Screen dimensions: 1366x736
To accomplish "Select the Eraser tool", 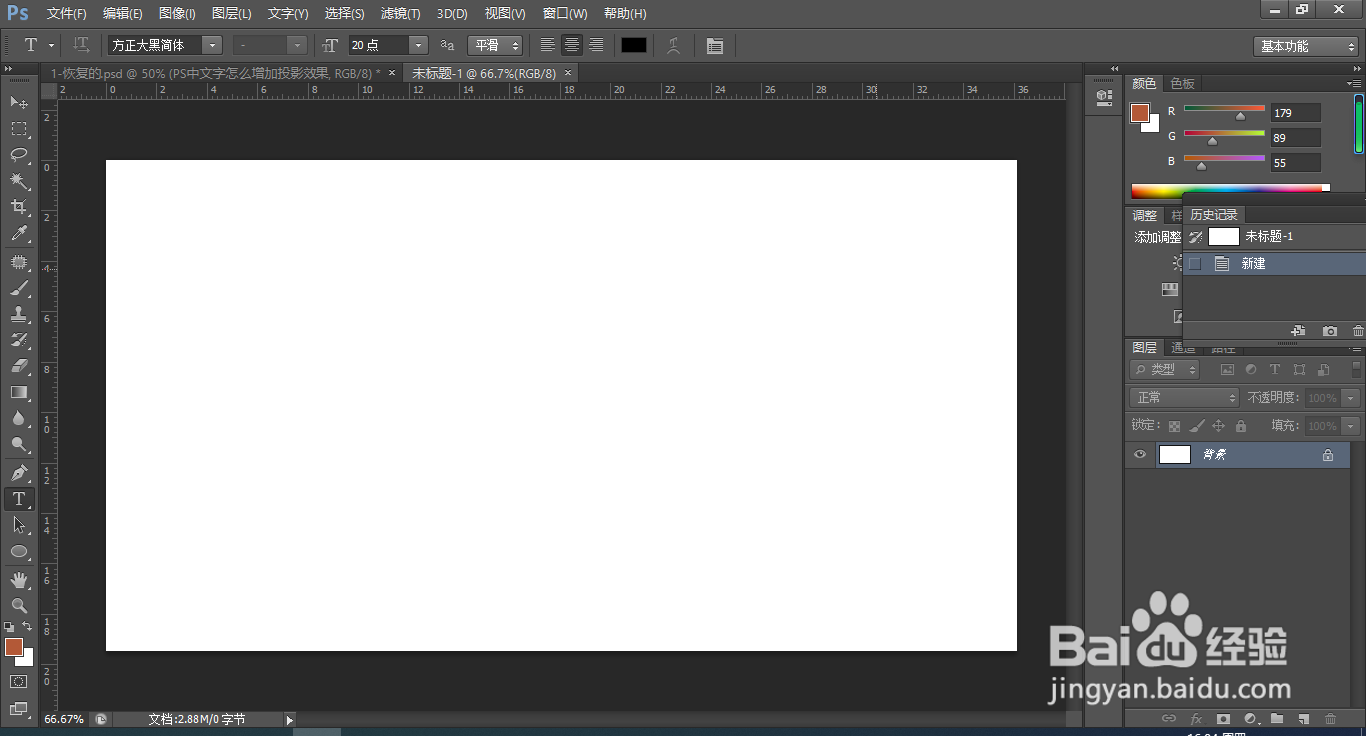I will pos(19,366).
